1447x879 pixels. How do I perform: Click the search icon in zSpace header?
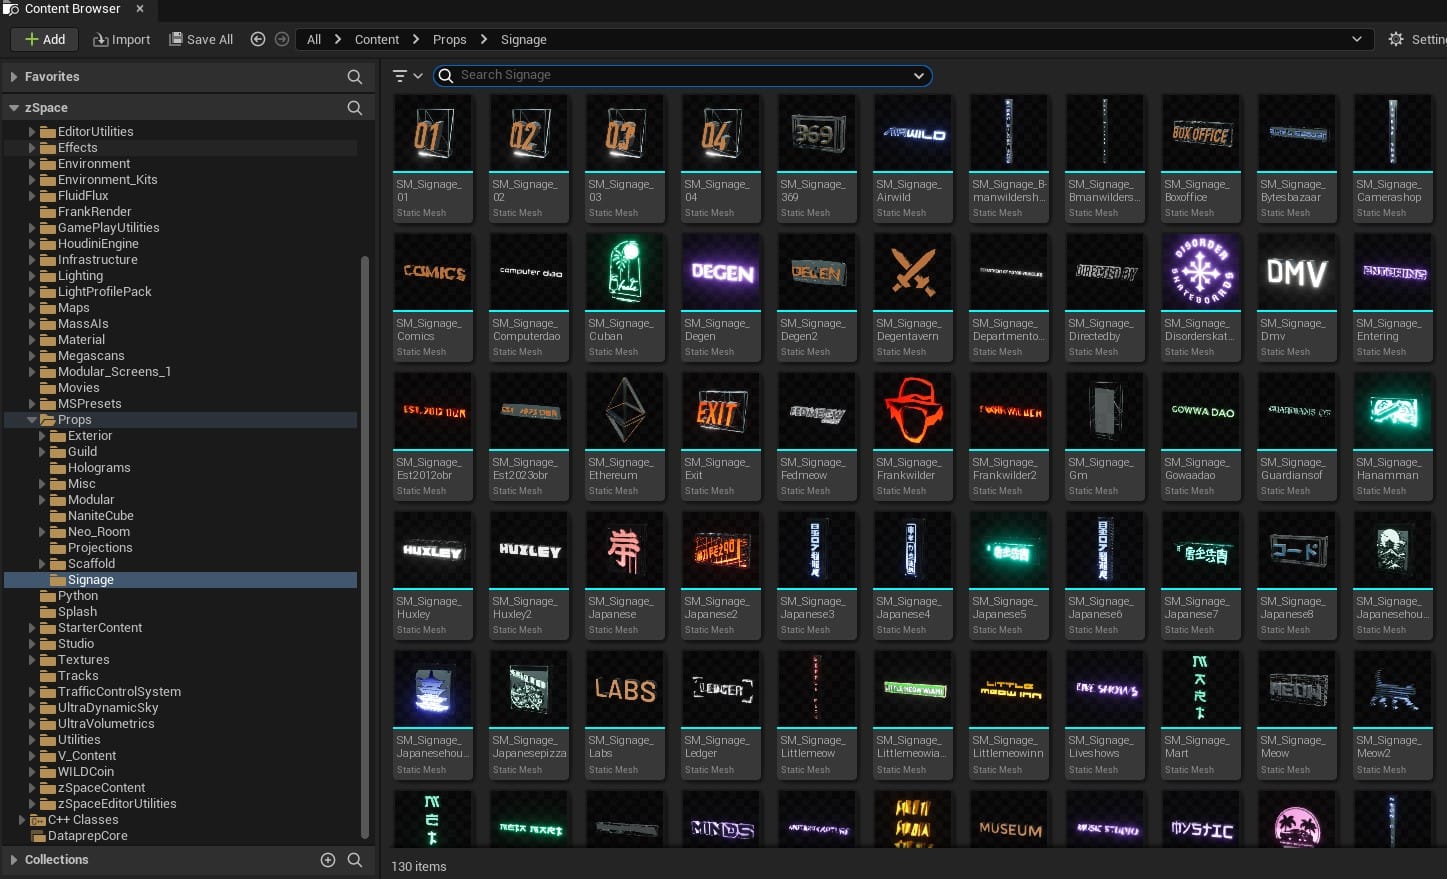354,108
